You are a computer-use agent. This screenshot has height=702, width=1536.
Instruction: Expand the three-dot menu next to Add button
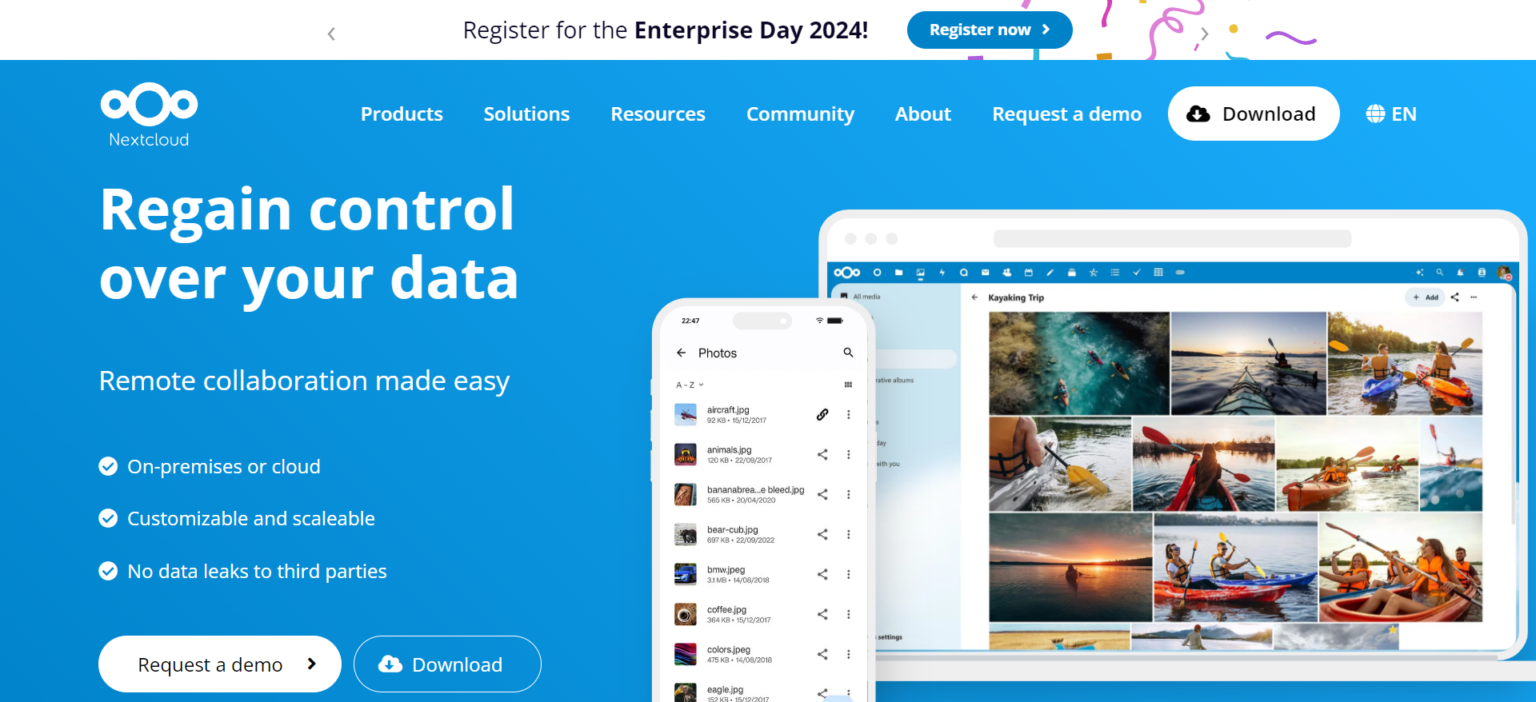pyautogui.click(x=1475, y=297)
